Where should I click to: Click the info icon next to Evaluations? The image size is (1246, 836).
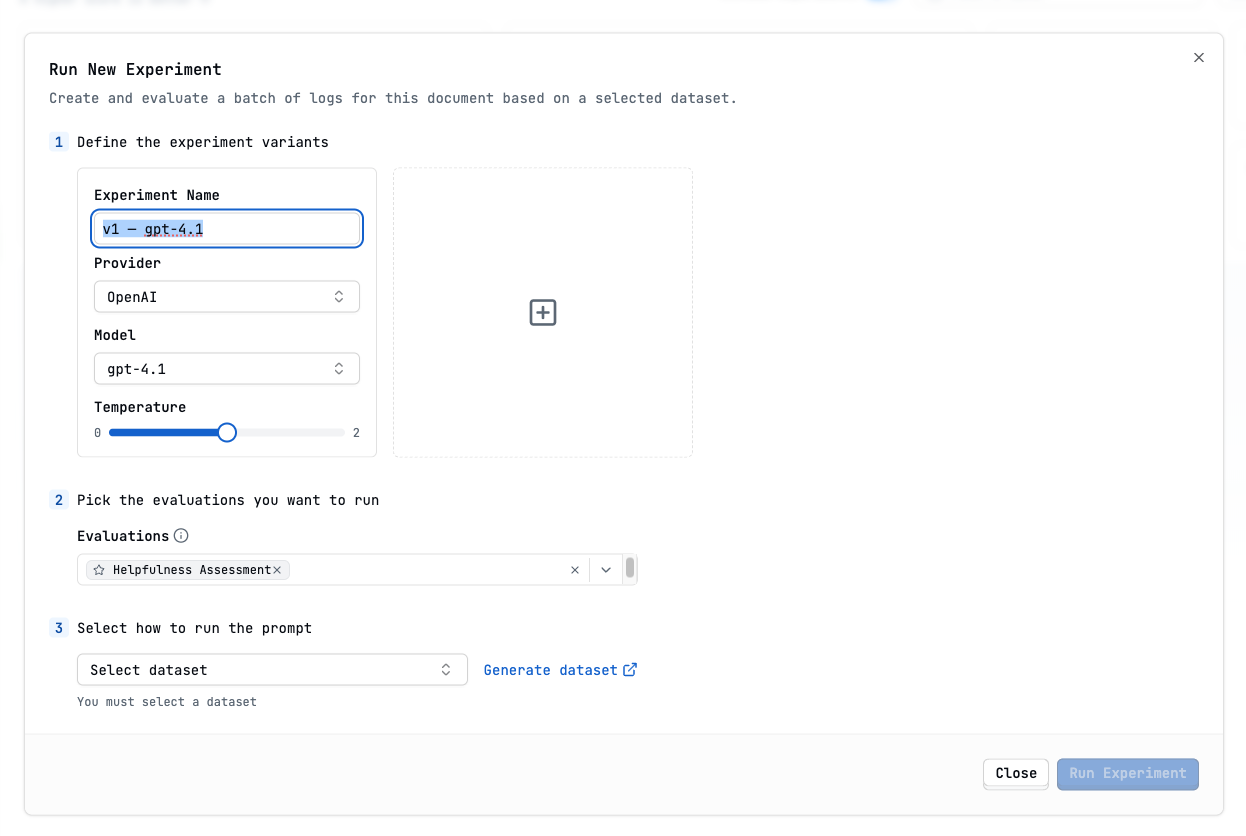tap(181, 535)
